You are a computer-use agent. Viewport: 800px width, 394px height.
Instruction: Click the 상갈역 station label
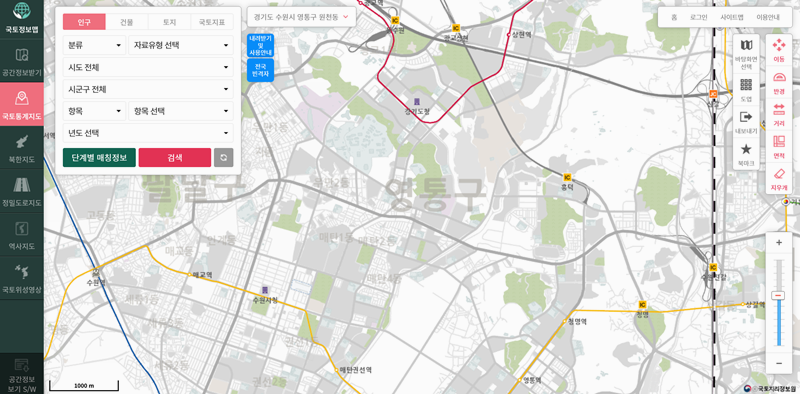(756, 305)
